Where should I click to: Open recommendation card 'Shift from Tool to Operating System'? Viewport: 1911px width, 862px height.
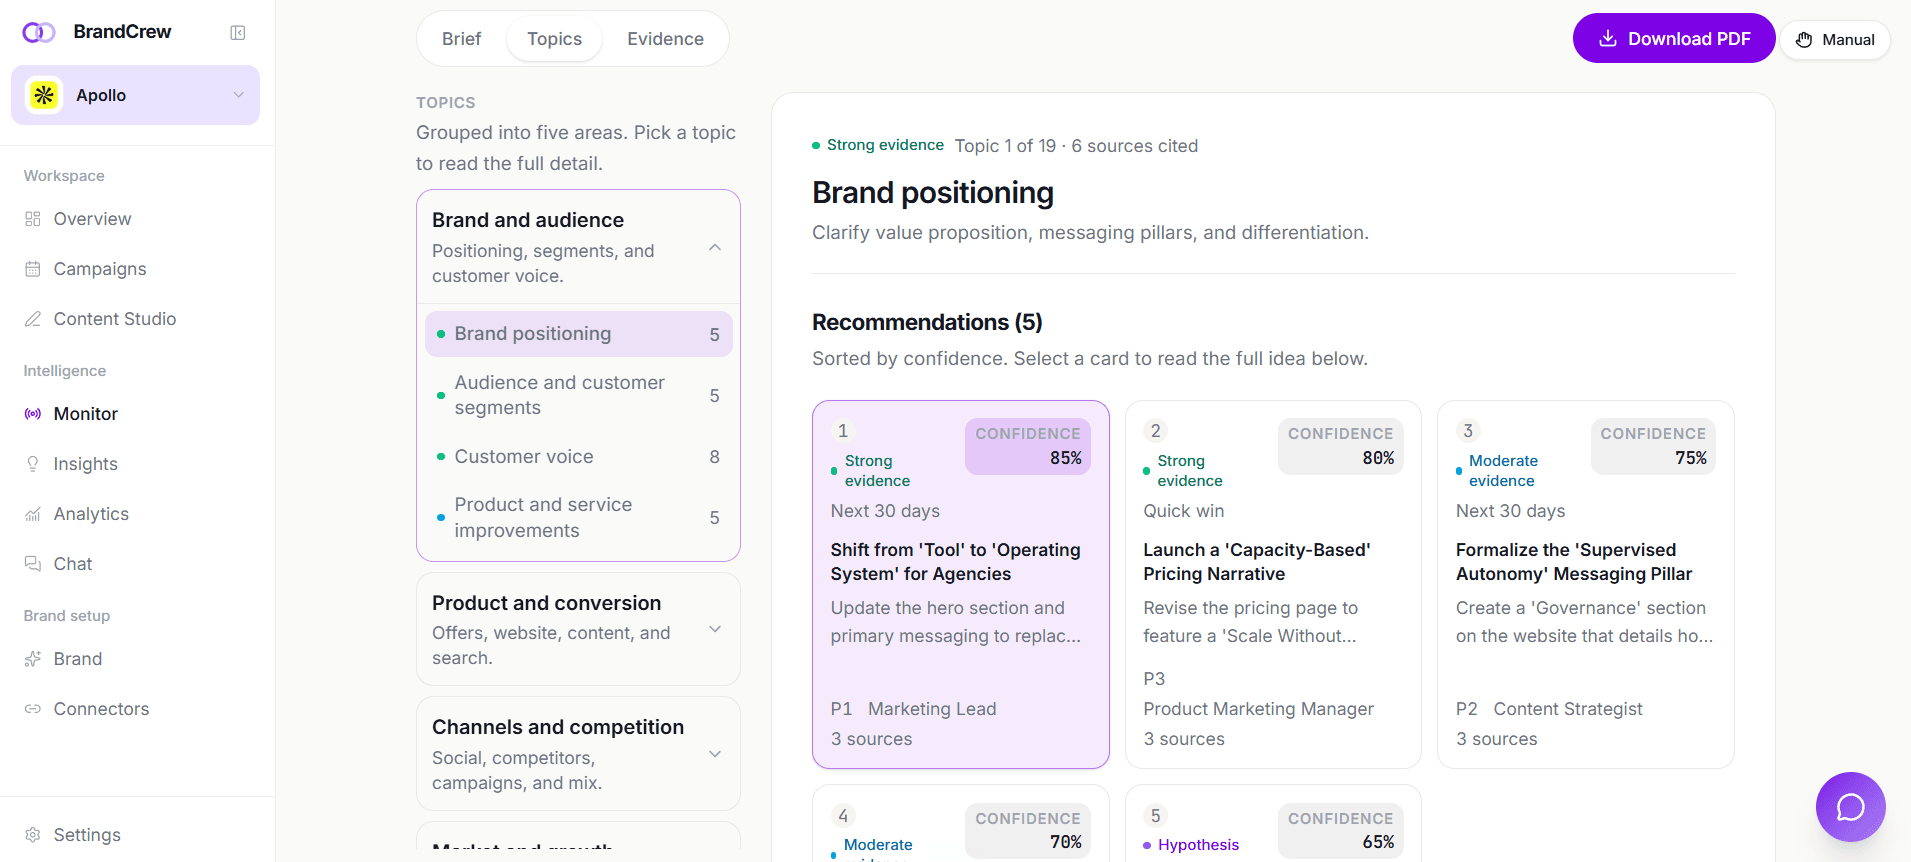(960, 585)
